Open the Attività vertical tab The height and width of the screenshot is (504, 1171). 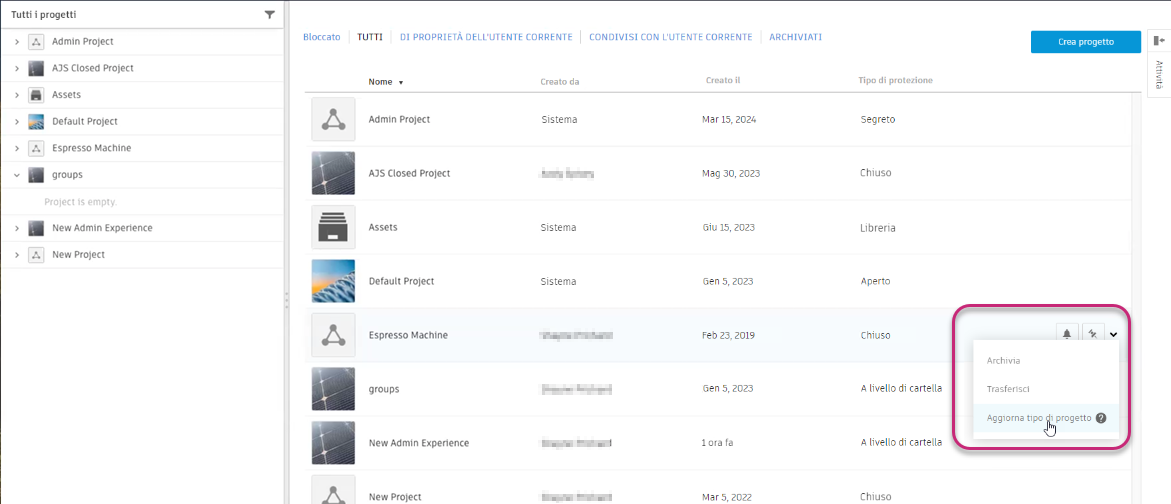point(1158,75)
